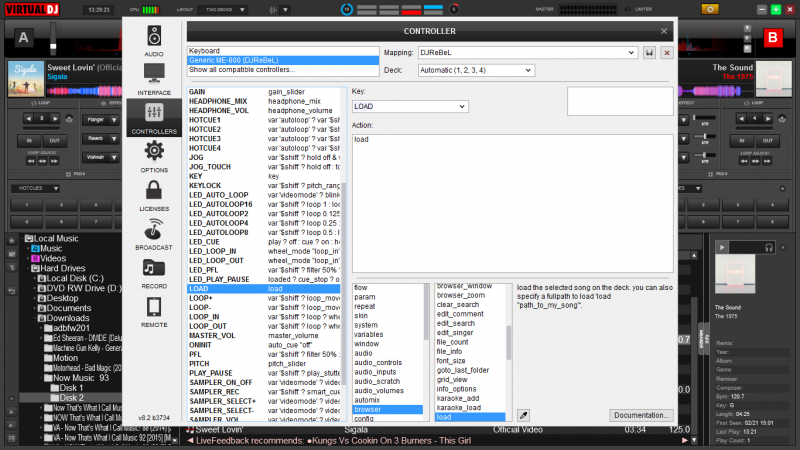The image size is (800, 450).
Task: Select Show all compatible controllers
Action: click(283, 70)
